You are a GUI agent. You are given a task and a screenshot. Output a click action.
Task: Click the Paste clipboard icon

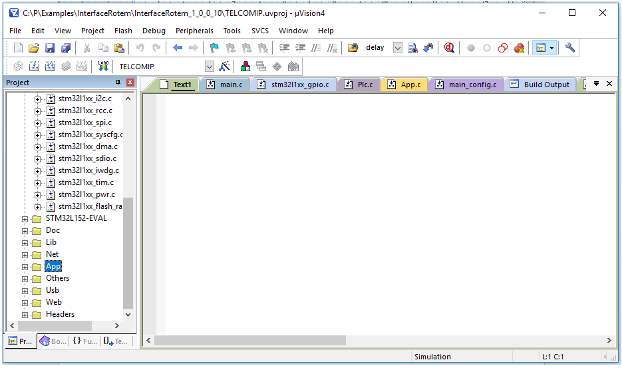pos(119,48)
